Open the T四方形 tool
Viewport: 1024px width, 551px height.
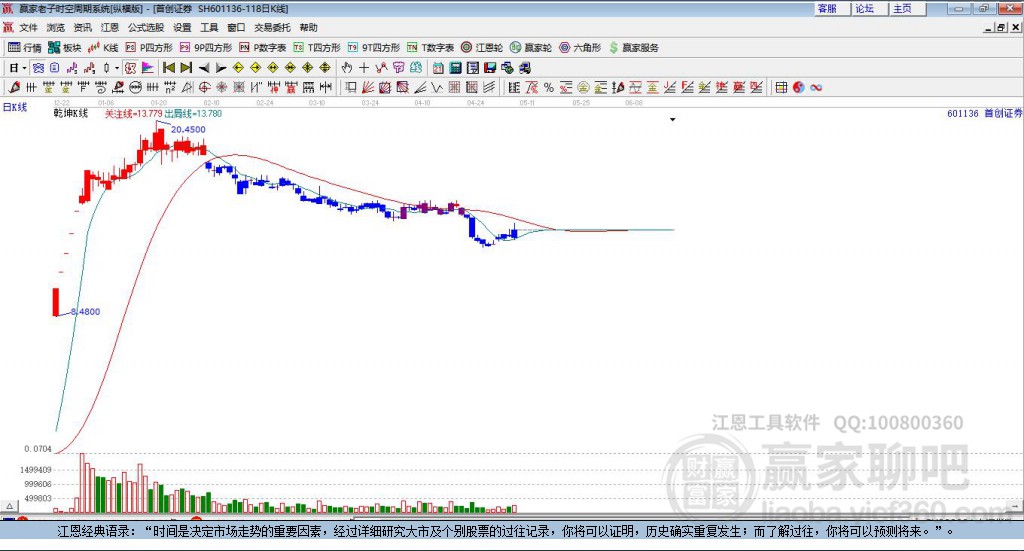point(317,48)
